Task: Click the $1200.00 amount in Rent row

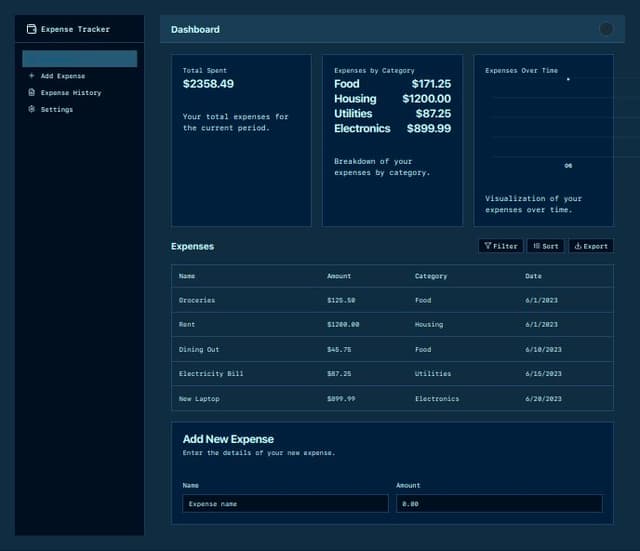Action: point(343,324)
